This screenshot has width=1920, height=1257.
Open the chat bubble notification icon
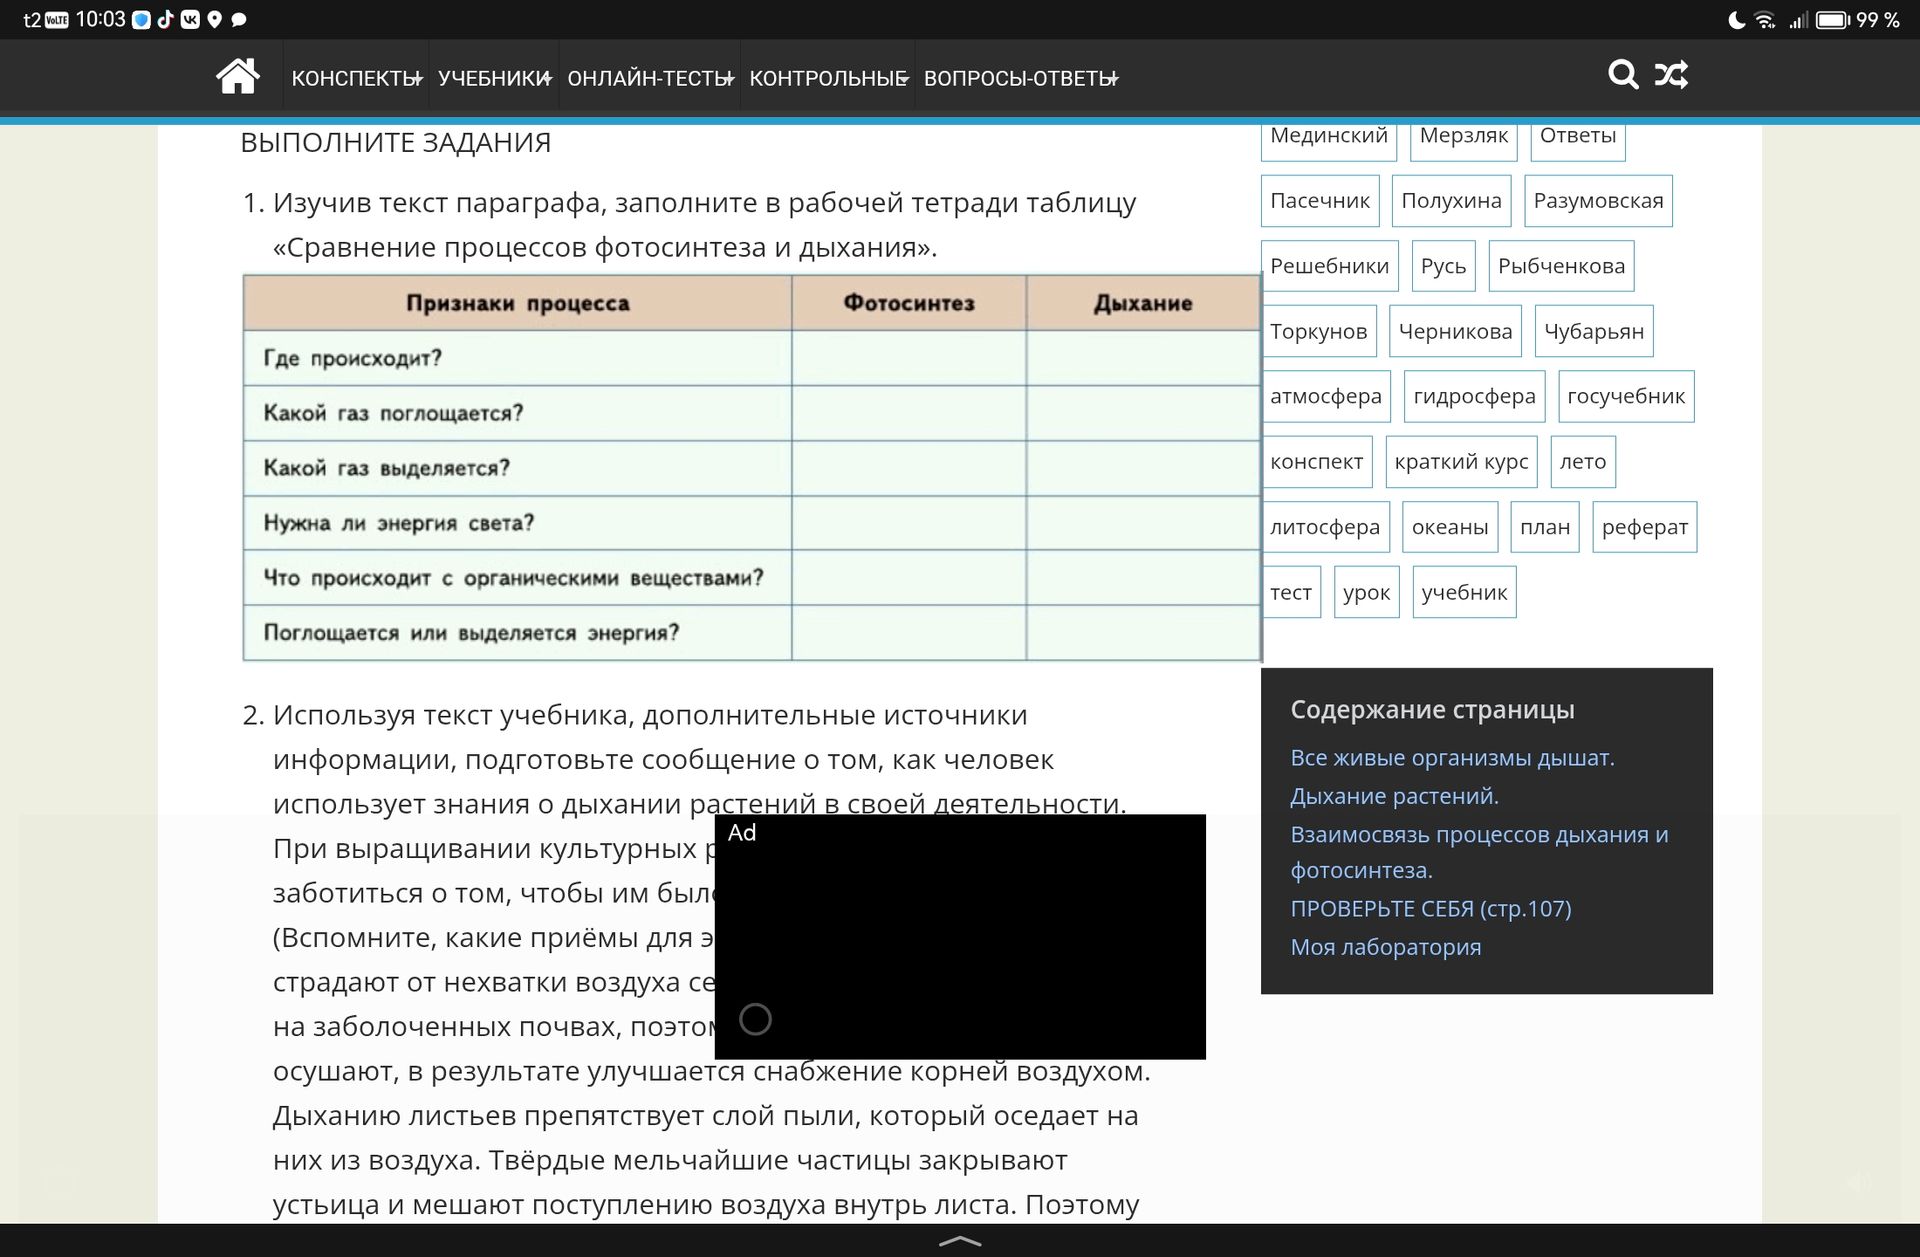pyautogui.click(x=239, y=20)
